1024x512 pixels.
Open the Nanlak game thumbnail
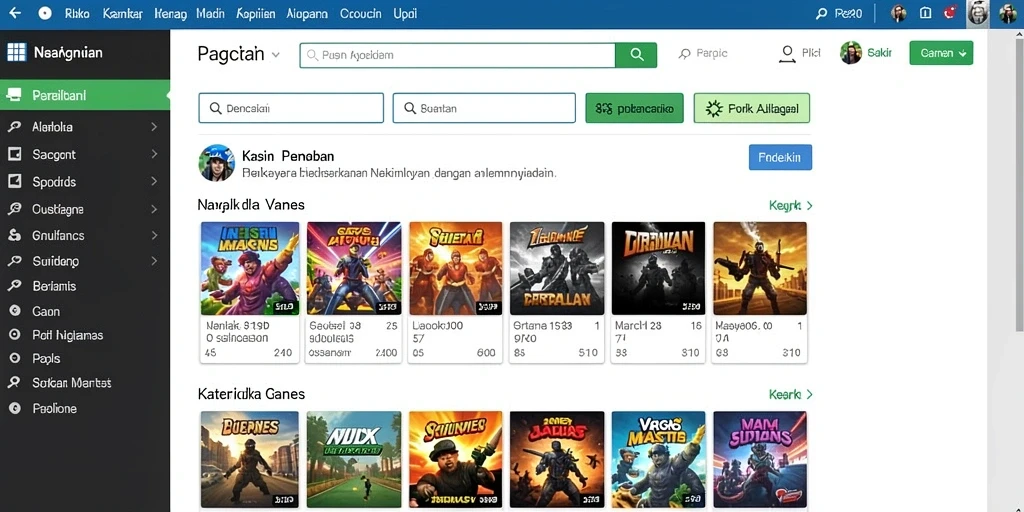[x=249, y=268]
